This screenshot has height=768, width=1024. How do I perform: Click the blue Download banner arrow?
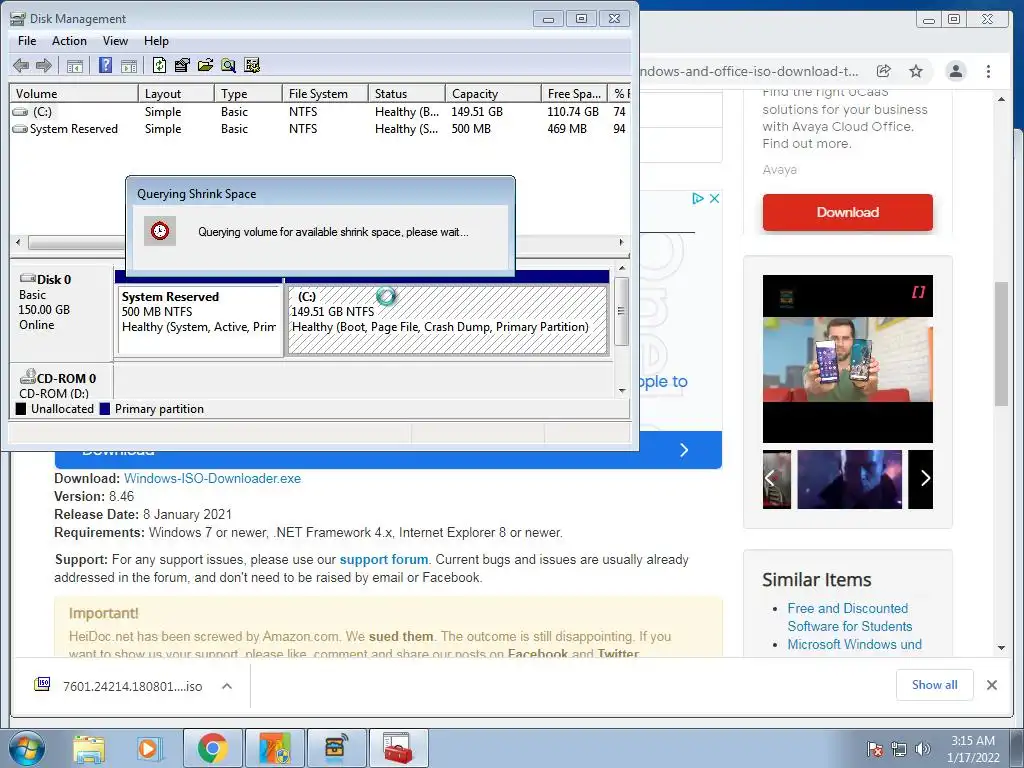coord(683,450)
